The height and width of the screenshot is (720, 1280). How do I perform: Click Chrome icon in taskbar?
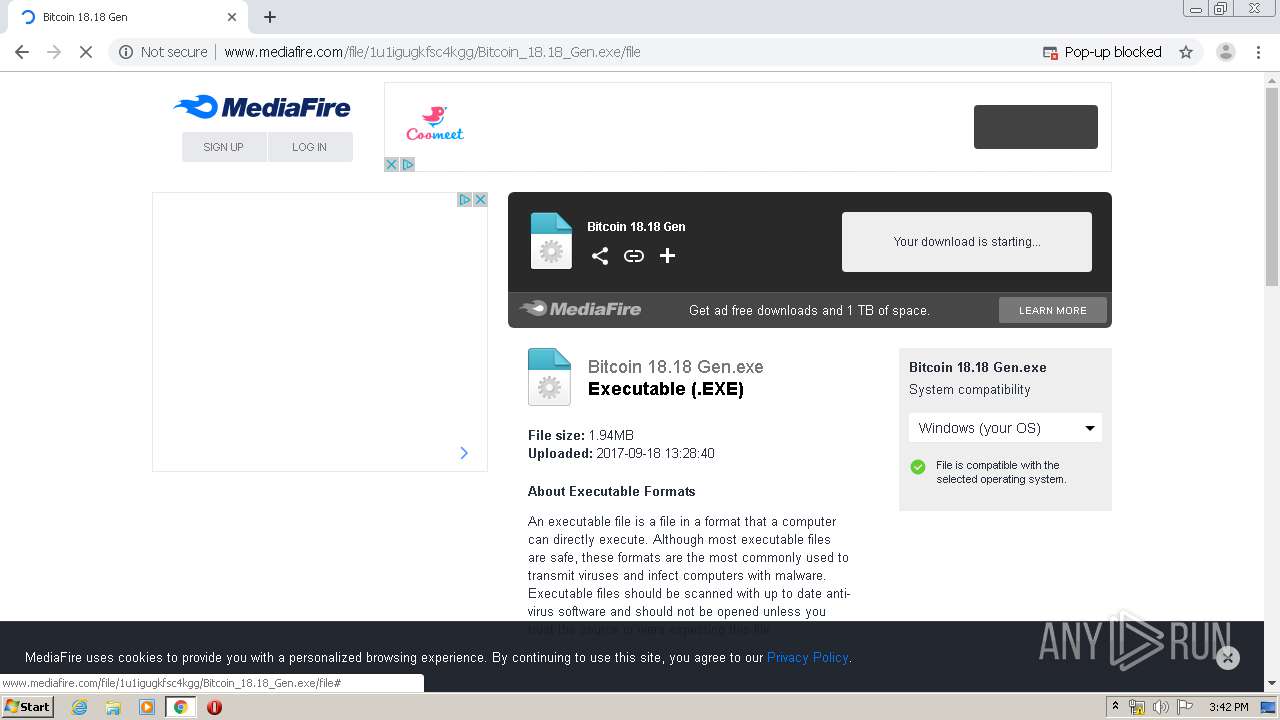(181, 707)
